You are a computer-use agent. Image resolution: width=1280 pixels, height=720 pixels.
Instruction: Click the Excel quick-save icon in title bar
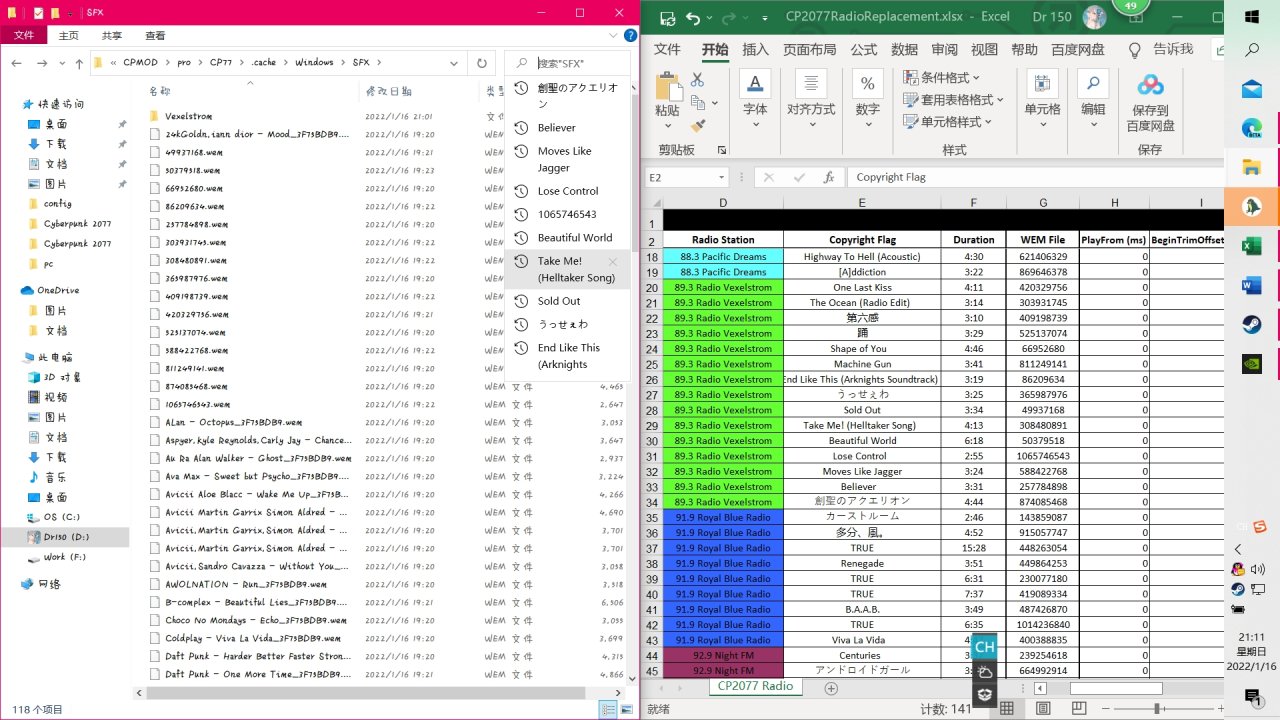point(667,17)
